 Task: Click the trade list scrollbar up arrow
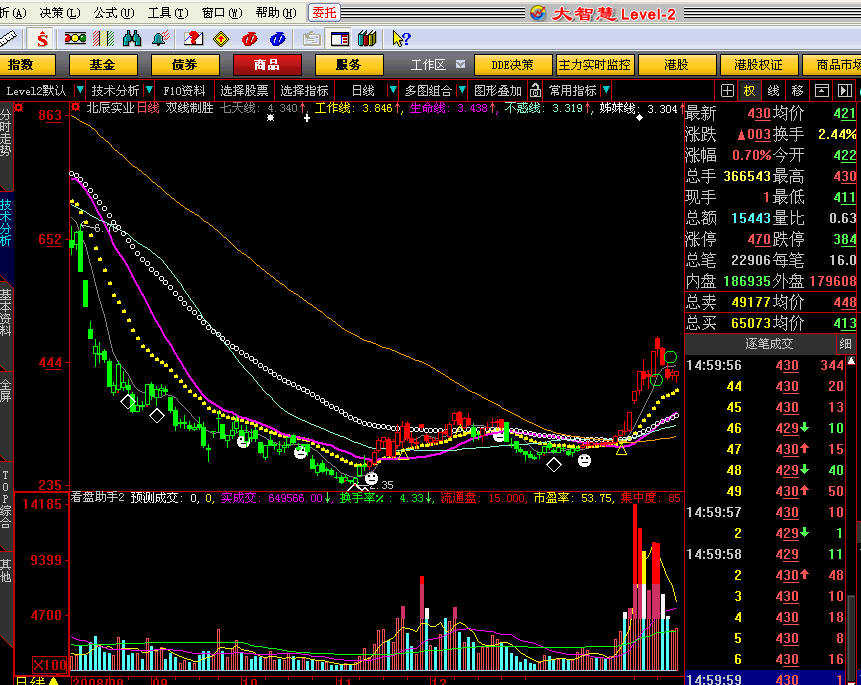pyautogui.click(x=852, y=361)
